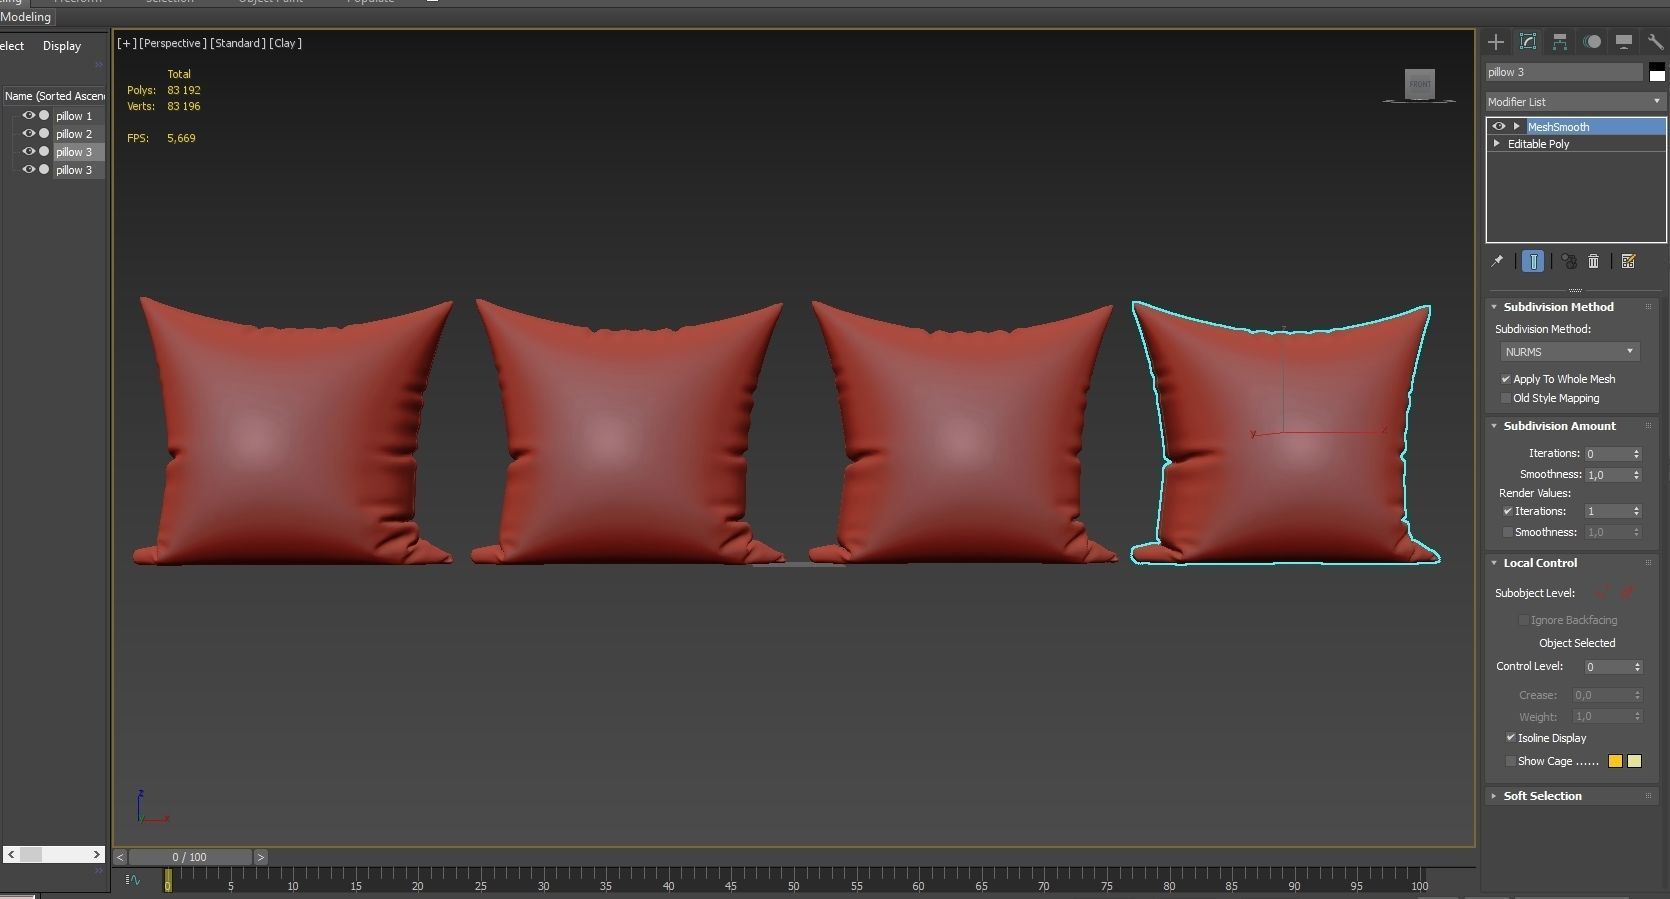Viewport: 1670px width, 899px height.
Task: Open the pillow 3 object color swatch
Action: 1657,72
